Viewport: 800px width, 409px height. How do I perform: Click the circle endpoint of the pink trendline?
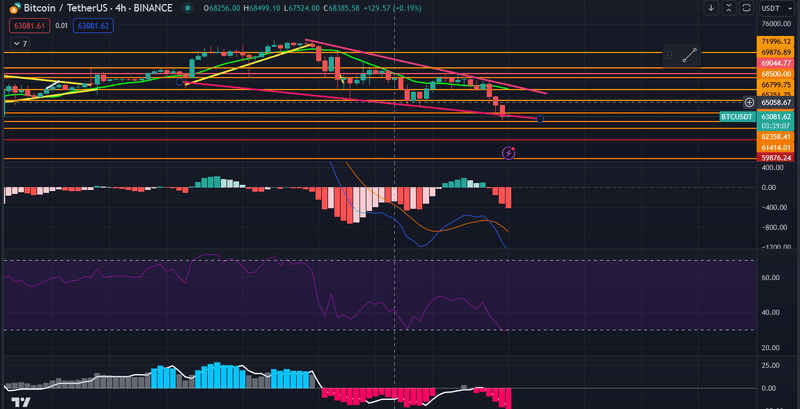point(540,119)
